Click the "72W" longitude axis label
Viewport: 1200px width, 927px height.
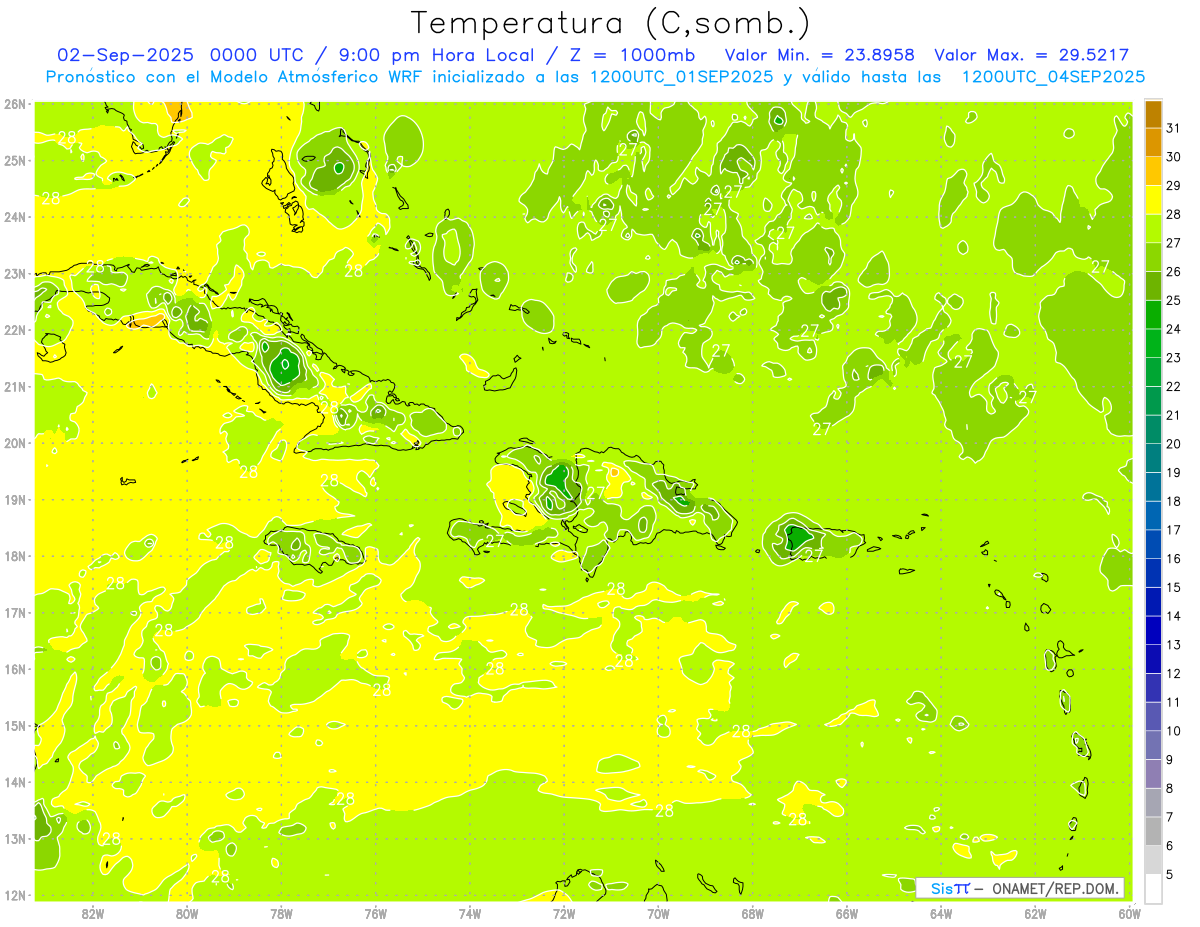point(564,913)
